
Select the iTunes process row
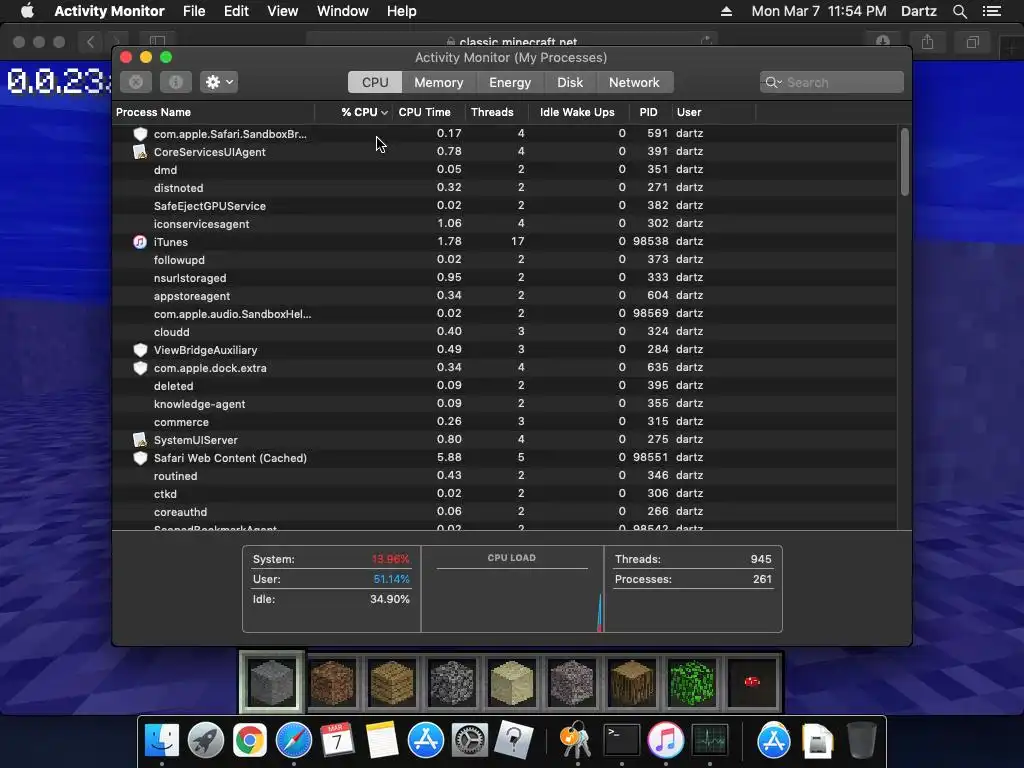pos(504,242)
